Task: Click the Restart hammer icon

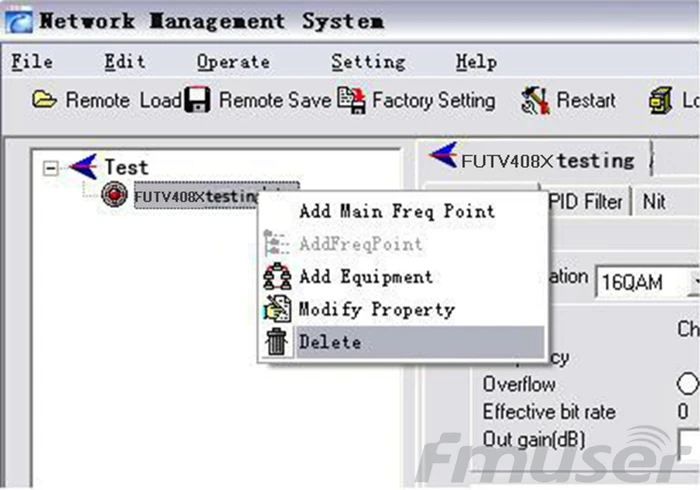Action: click(x=535, y=100)
